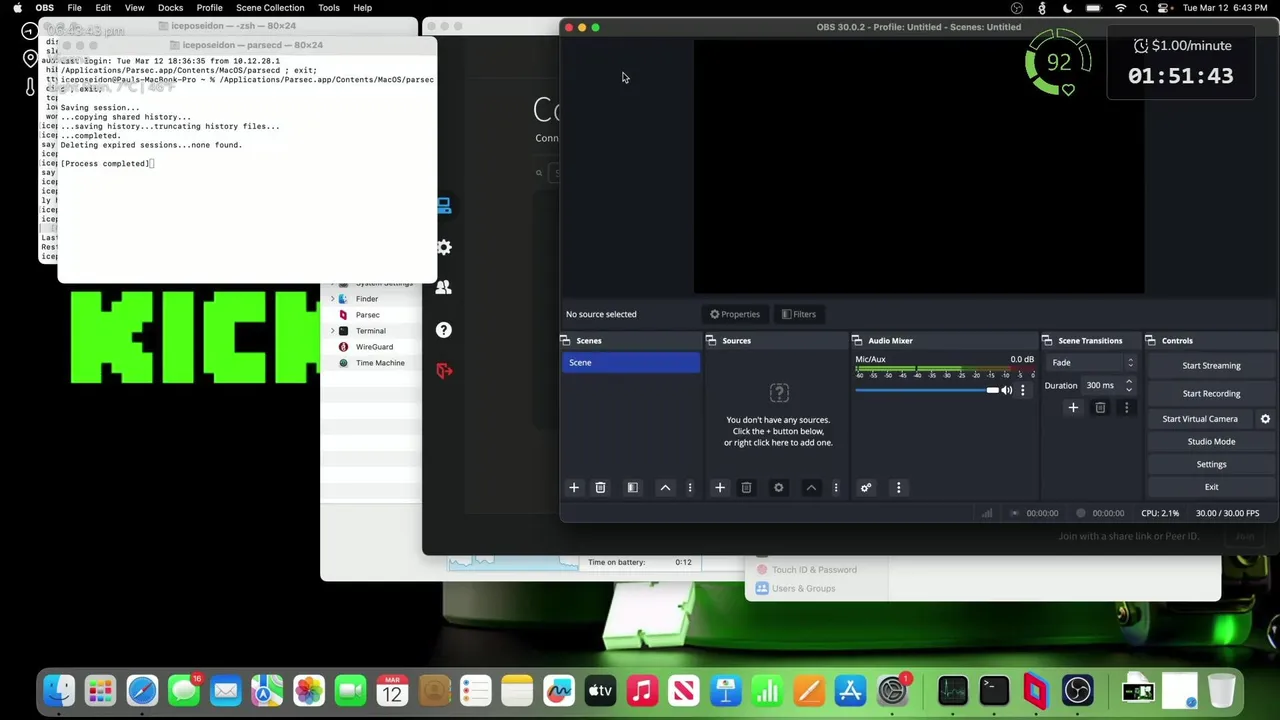Pop out the Controls dock panel icon
Image resolution: width=1280 pixels, height=720 pixels.
pos(1151,341)
